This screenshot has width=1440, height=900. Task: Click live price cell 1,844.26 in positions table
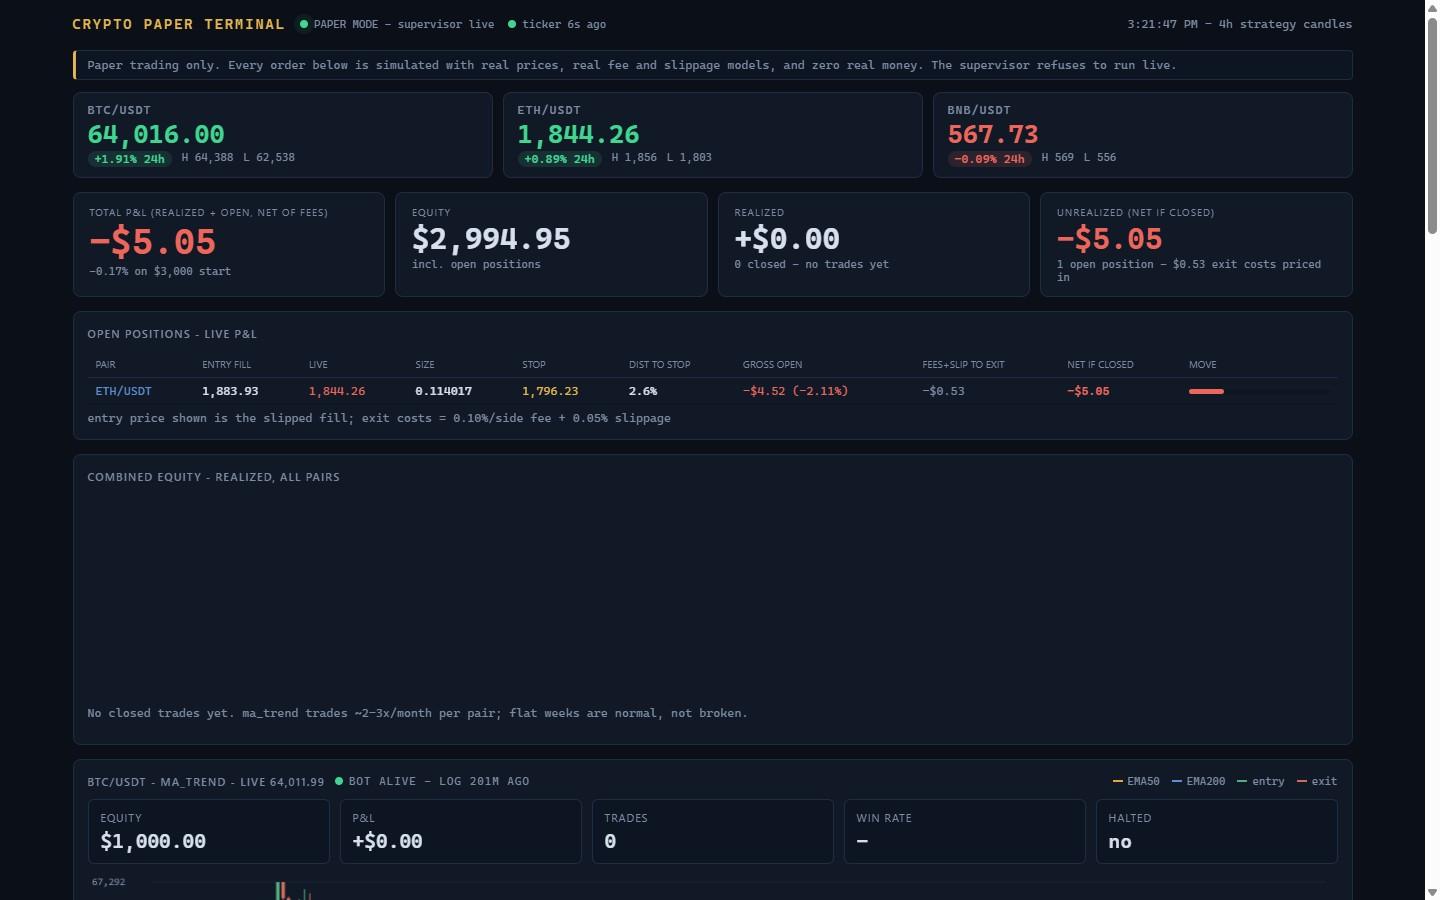[337, 391]
